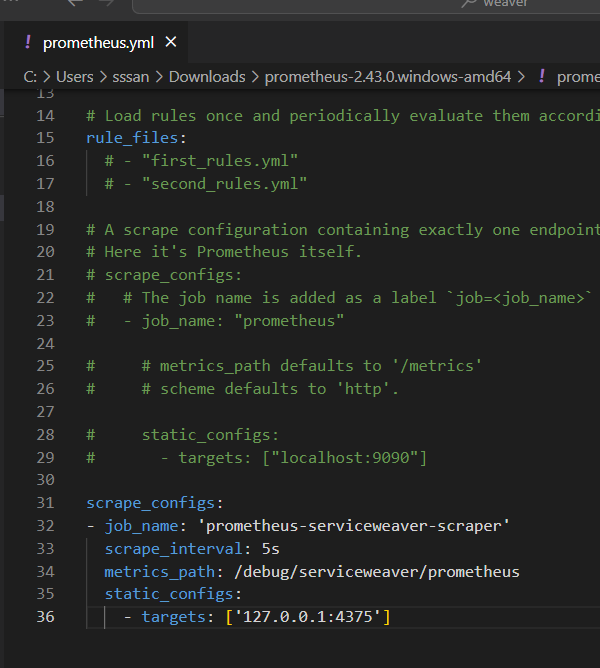Image resolution: width=600 pixels, height=668 pixels.
Task: Click the 'rule_files' key on line 15
Action: 132,138
